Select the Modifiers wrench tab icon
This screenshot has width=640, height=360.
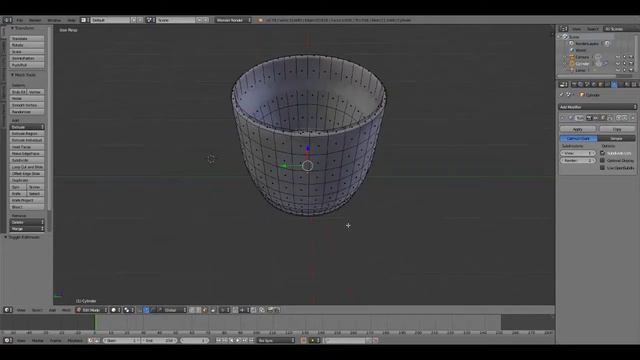point(614,84)
